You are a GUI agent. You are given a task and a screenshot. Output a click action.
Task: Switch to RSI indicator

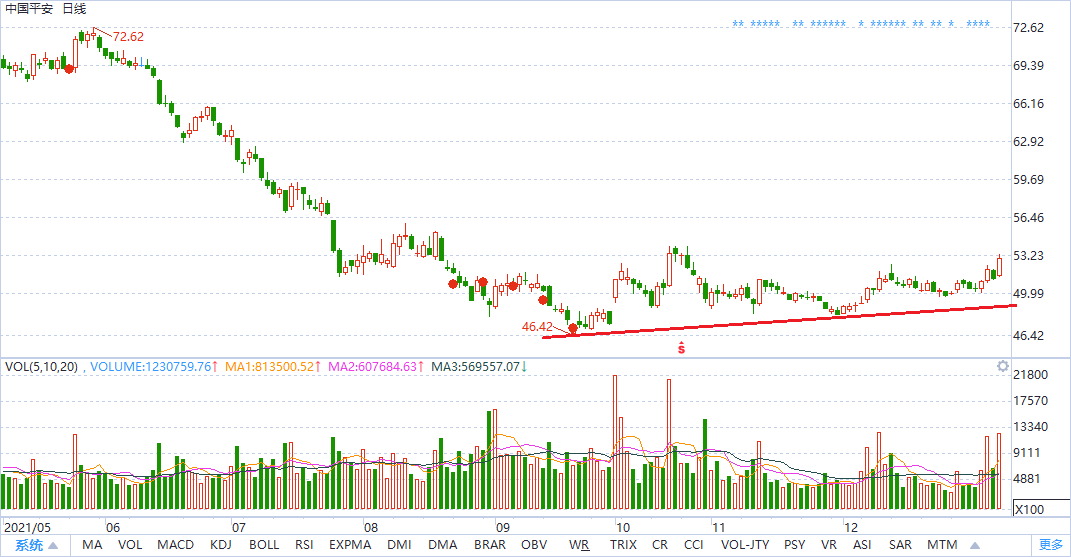305,545
